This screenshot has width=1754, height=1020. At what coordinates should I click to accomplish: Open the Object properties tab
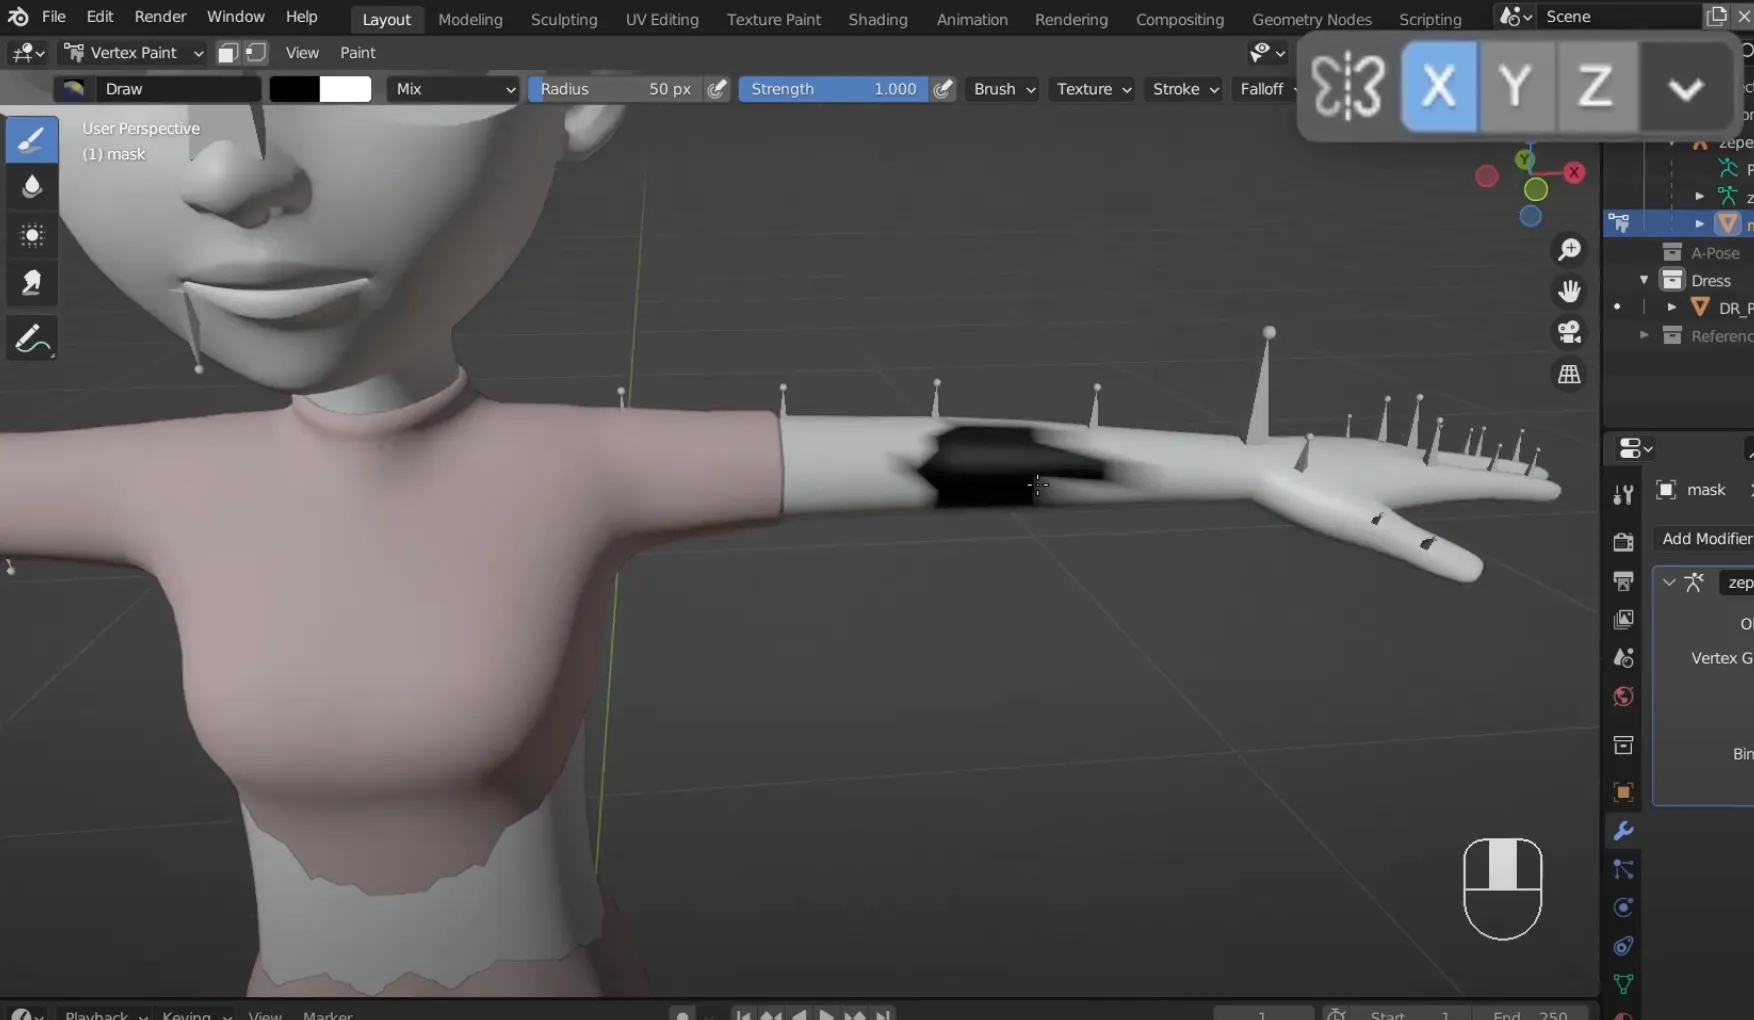coord(1623,792)
